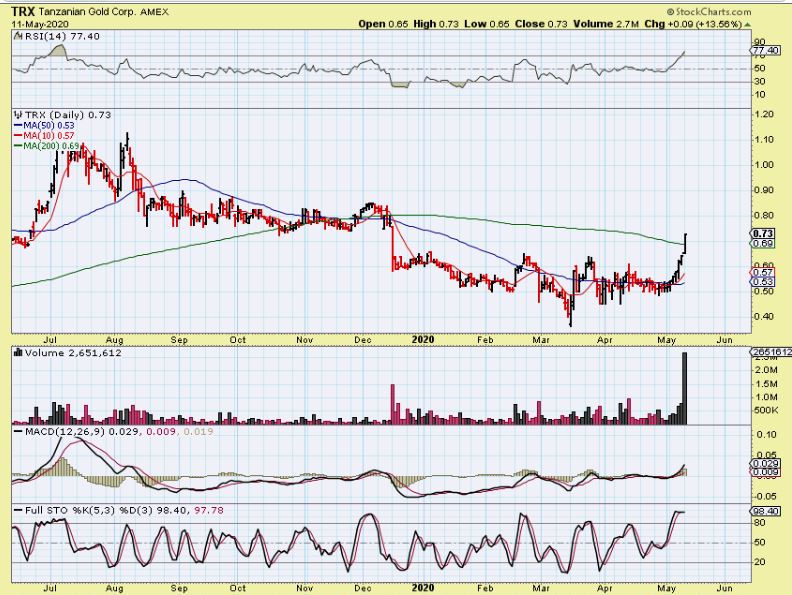Image resolution: width=792 pixels, height=595 pixels.
Task: Click the Chg +0.09 (+13.56%) value
Action: pyautogui.click(x=693, y=24)
